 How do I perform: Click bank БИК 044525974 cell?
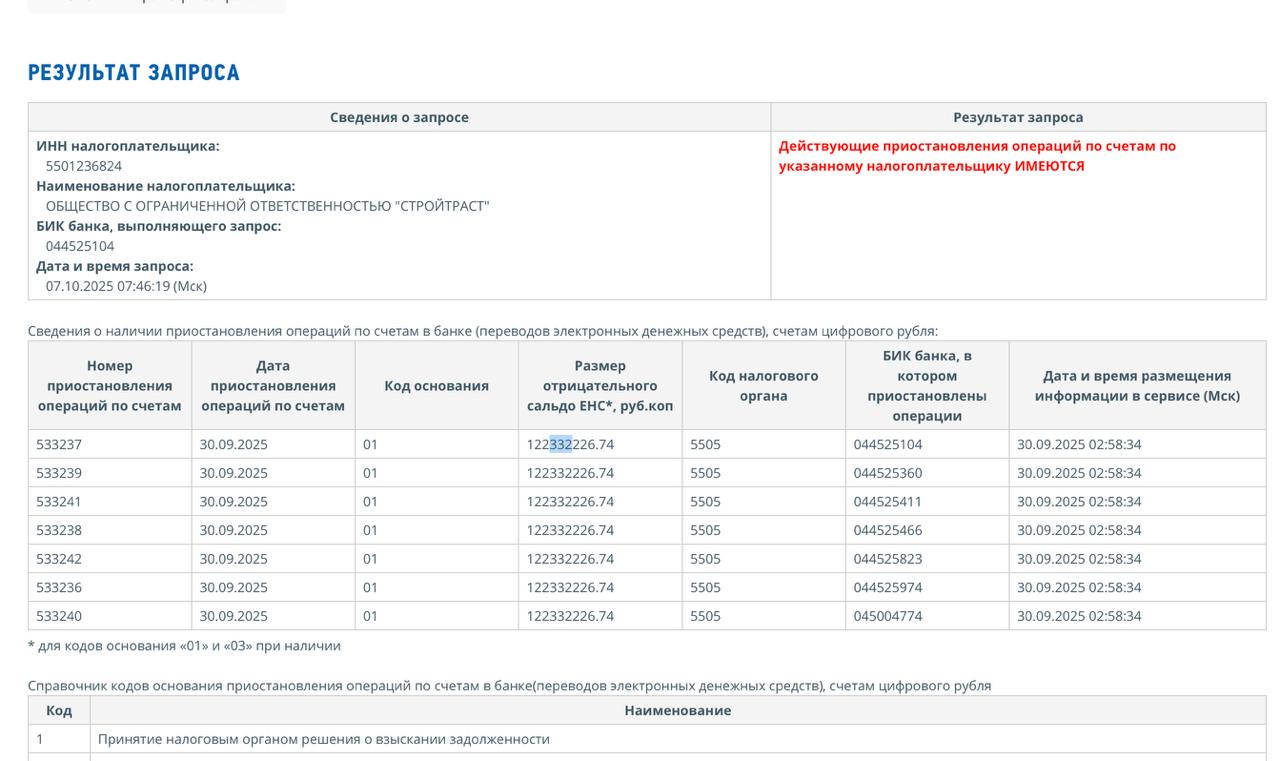pyautogui.click(x=887, y=587)
